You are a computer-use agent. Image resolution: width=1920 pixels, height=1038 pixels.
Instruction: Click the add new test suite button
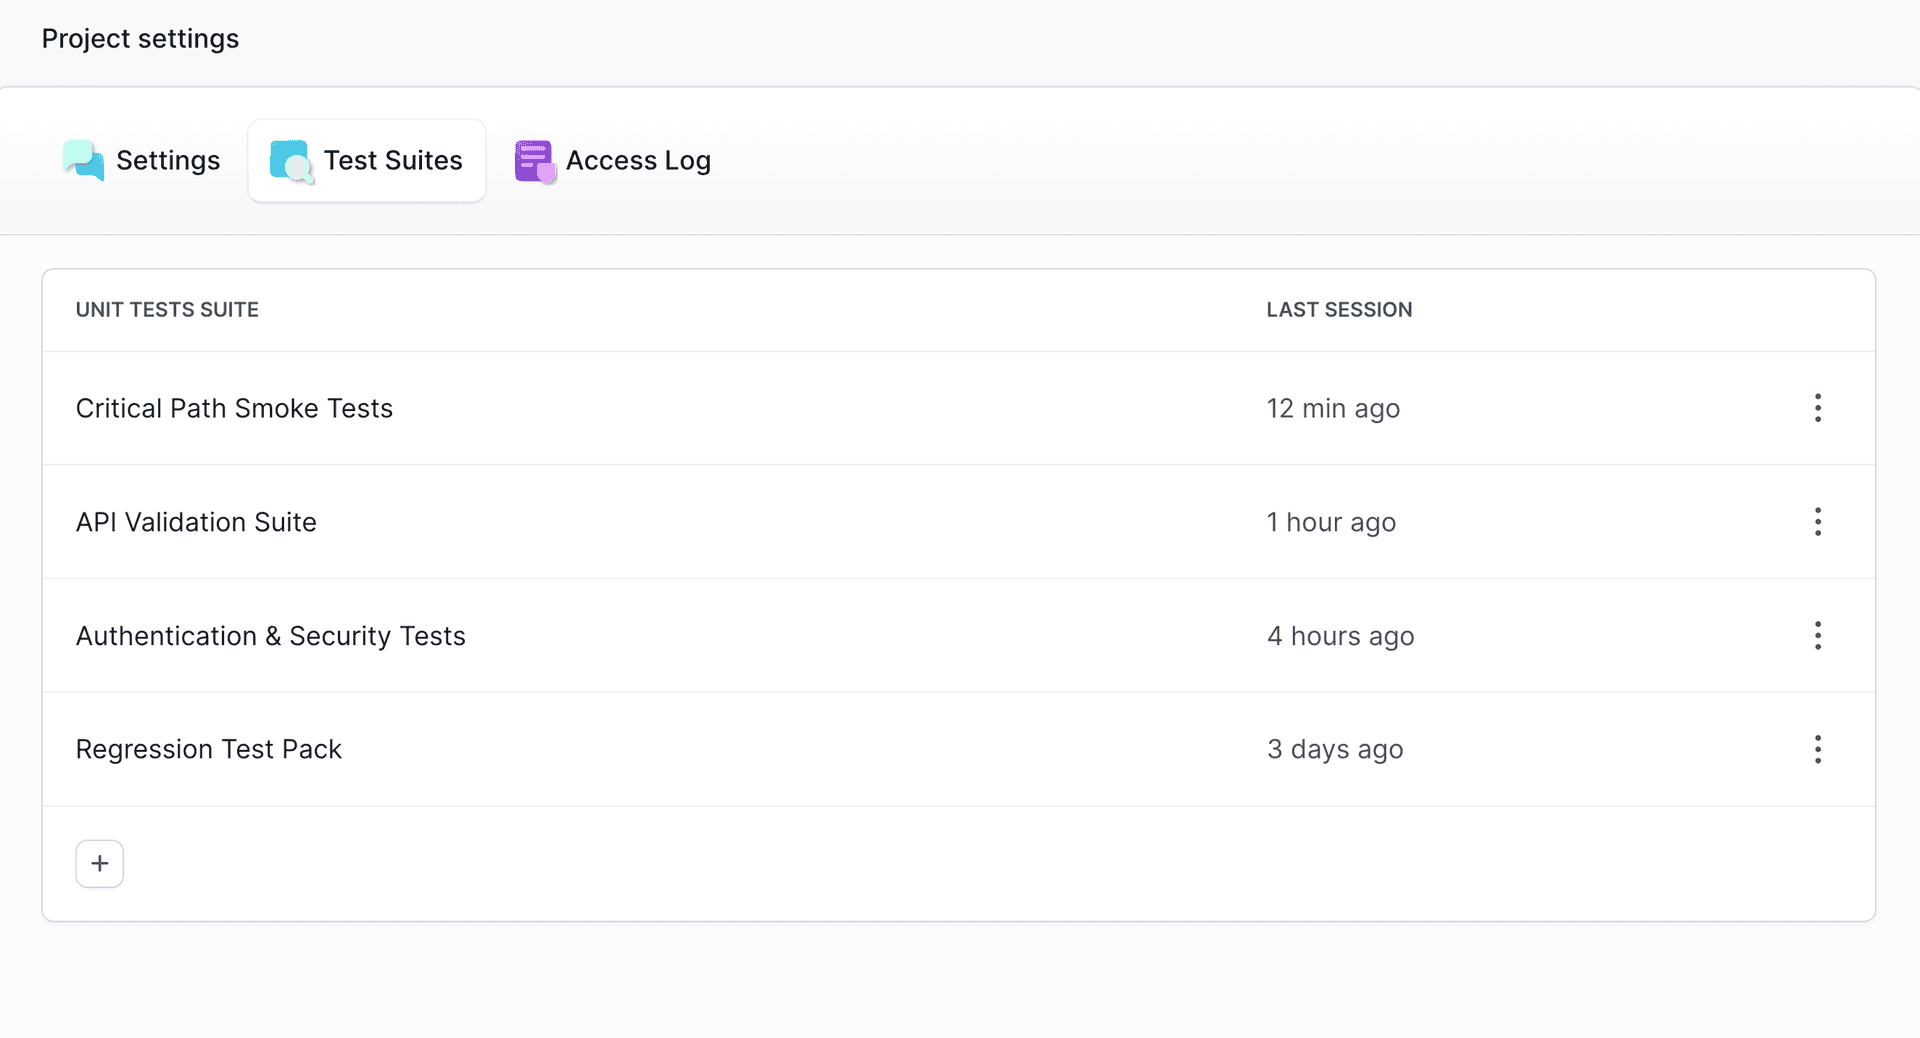coord(99,863)
